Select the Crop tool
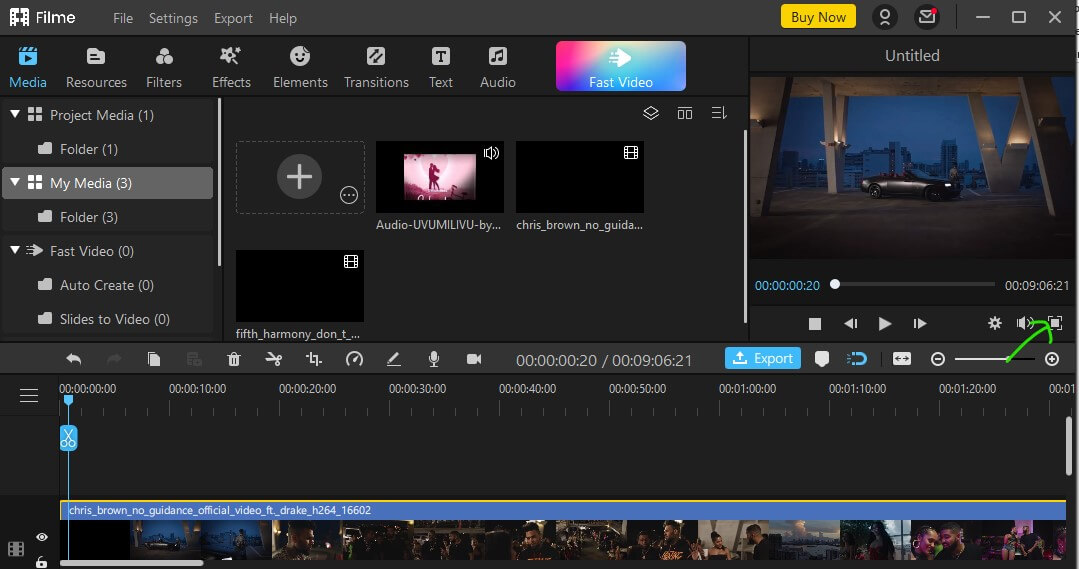 coord(314,358)
